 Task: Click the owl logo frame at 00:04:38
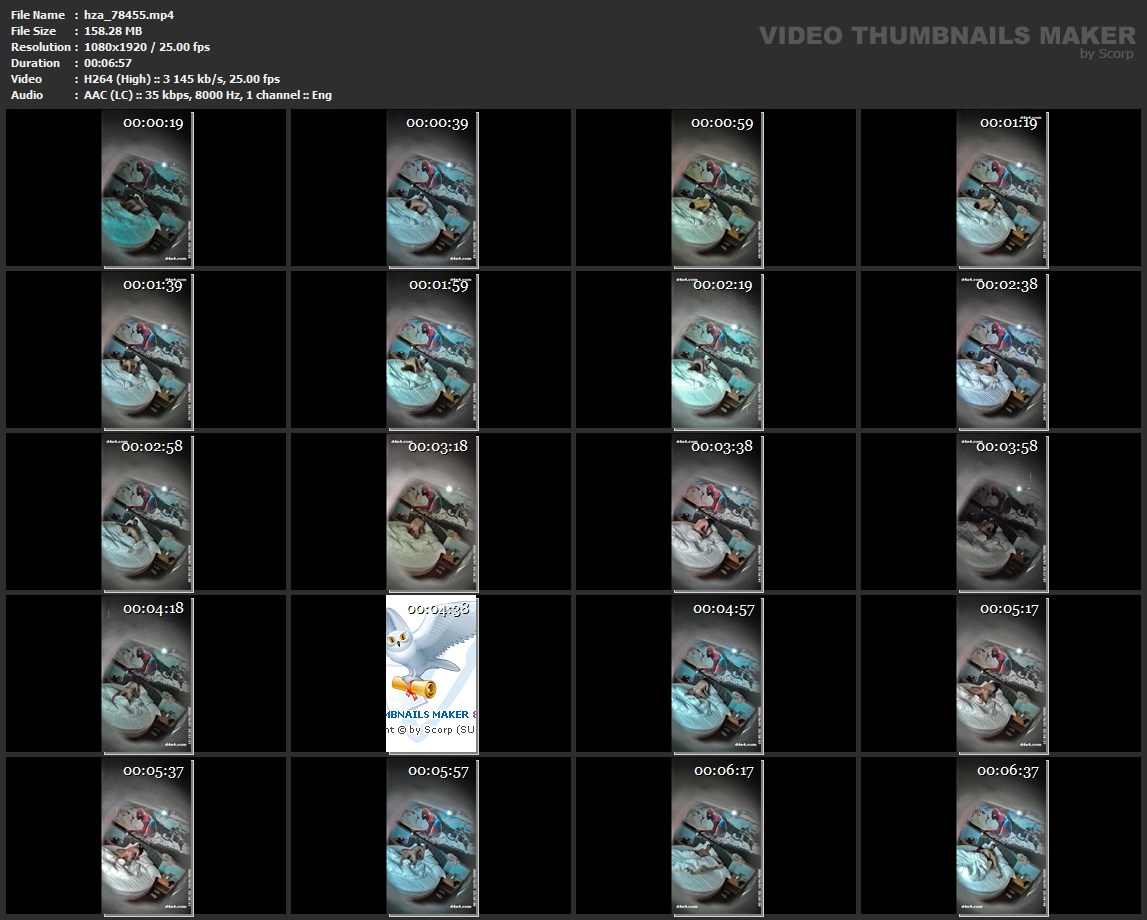(x=432, y=674)
